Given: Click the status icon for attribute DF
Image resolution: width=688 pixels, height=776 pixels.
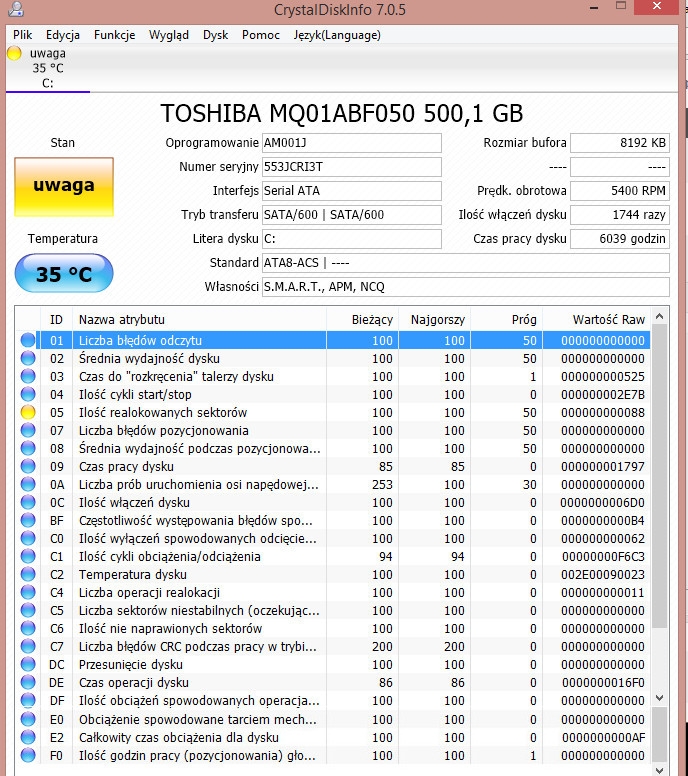Looking at the screenshot, I should click(28, 700).
